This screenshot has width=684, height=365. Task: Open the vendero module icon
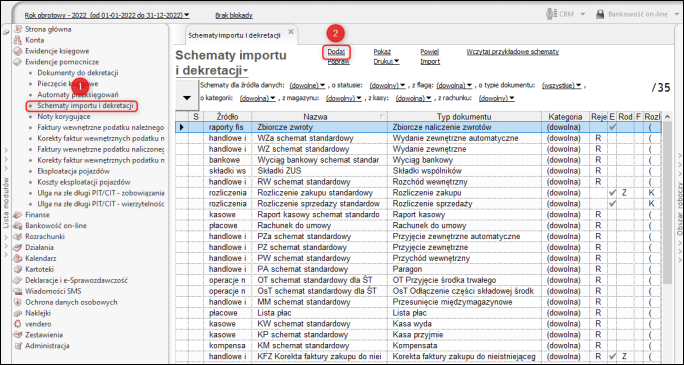pos(17,324)
